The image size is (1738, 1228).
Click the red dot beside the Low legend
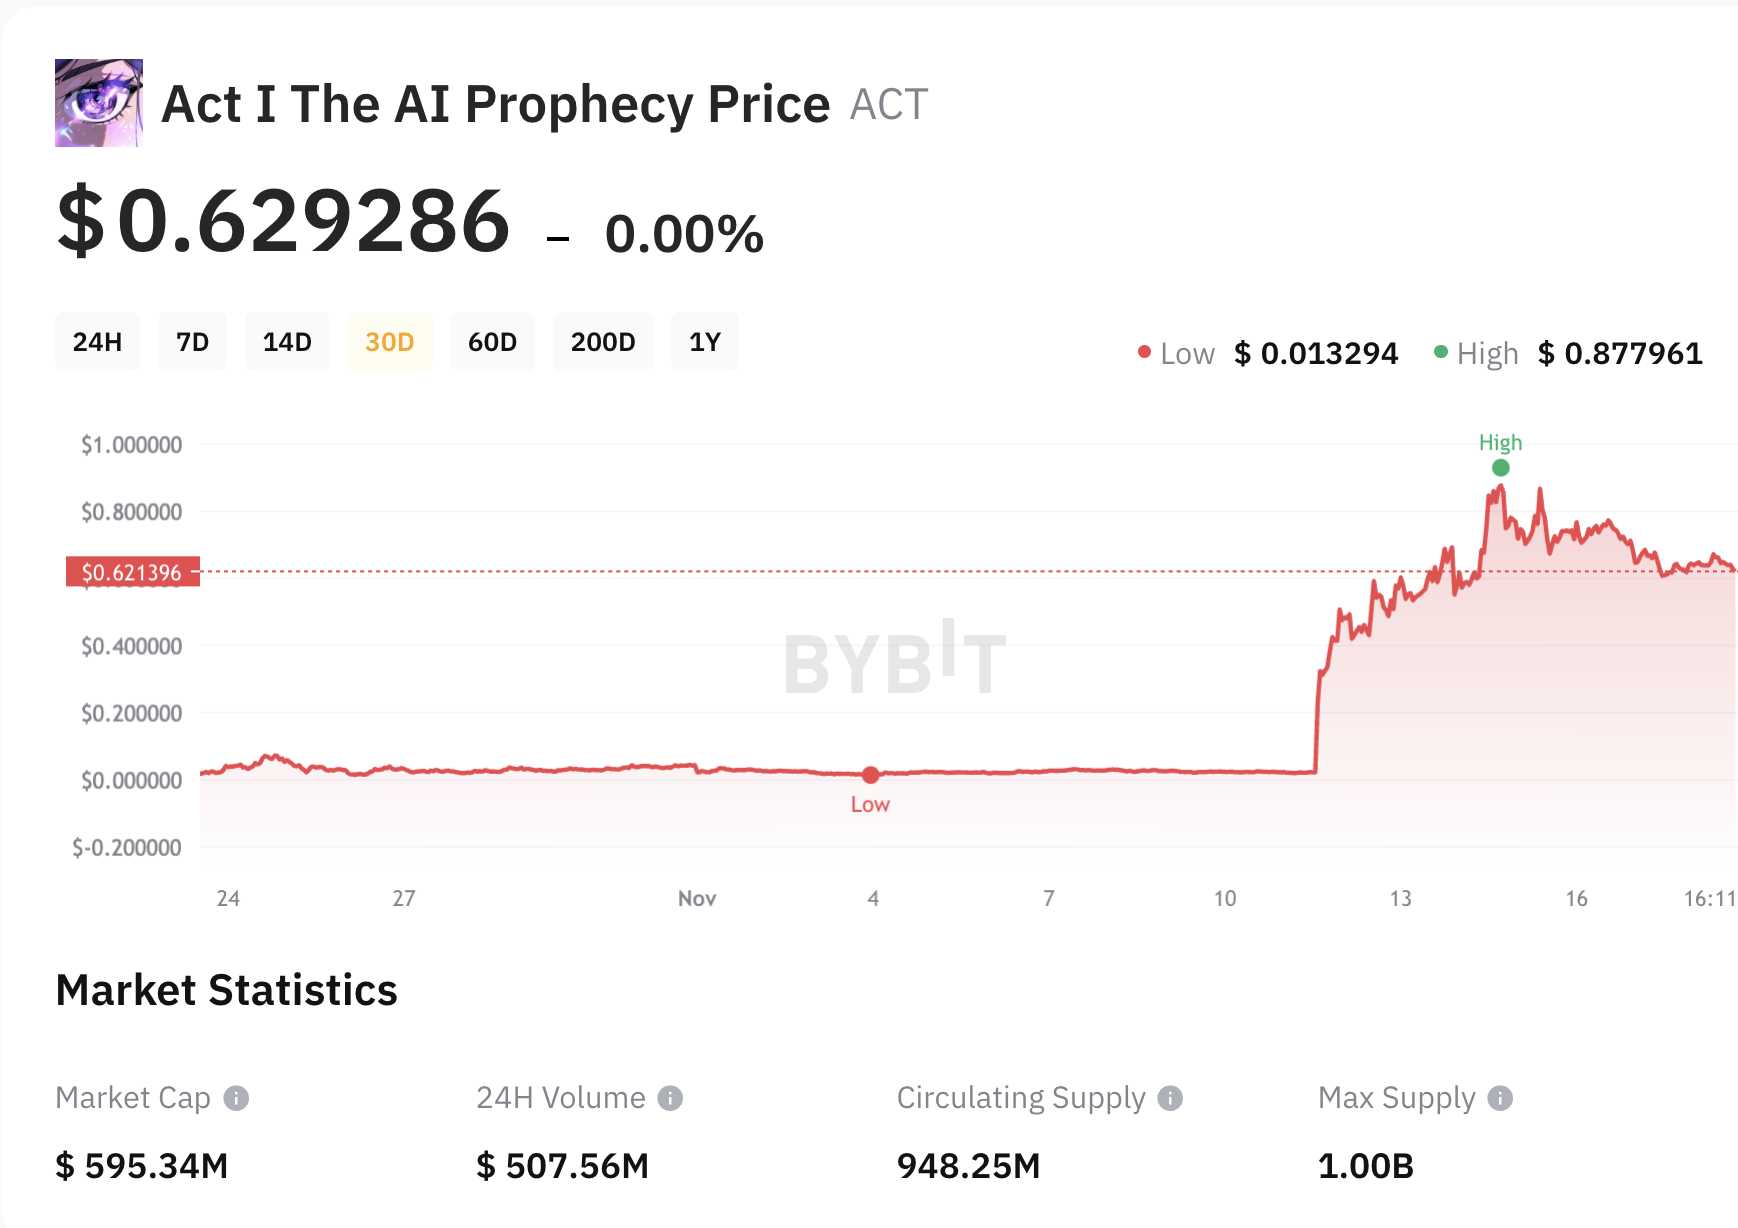(x=1144, y=352)
